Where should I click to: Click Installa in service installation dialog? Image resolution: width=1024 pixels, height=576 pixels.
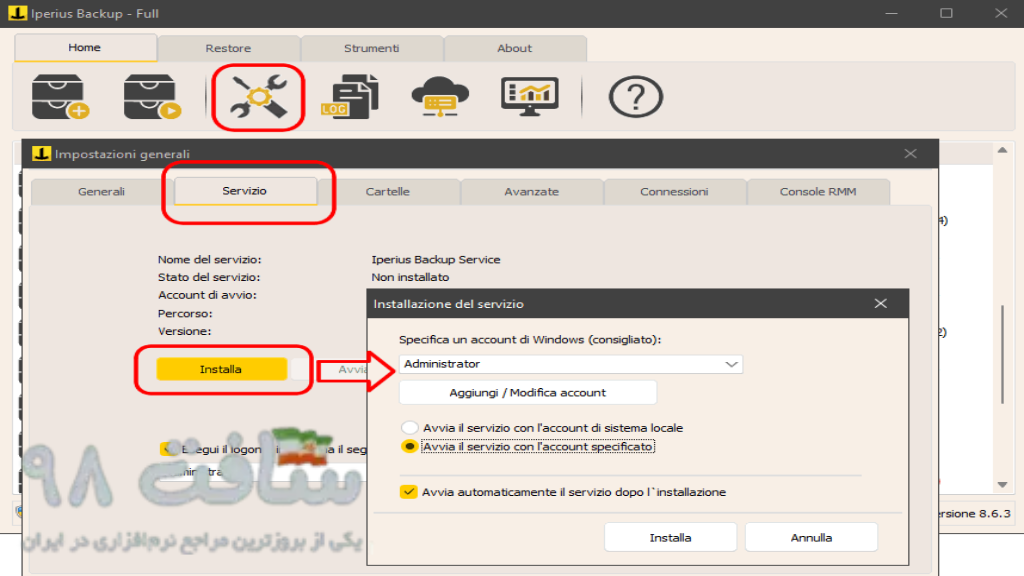coord(671,537)
